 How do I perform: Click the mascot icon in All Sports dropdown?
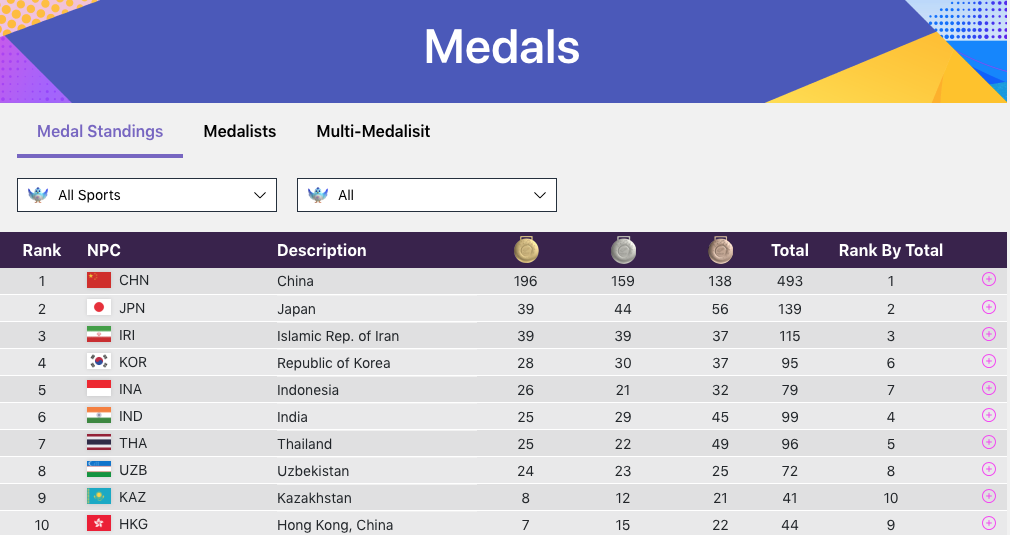(x=39, y=195)
